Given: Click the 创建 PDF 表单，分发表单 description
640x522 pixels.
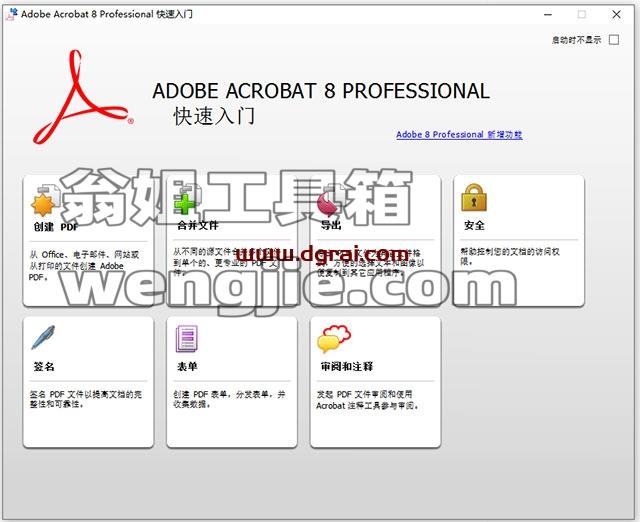Looking at the screenshot, I should [x=229, y=399].
